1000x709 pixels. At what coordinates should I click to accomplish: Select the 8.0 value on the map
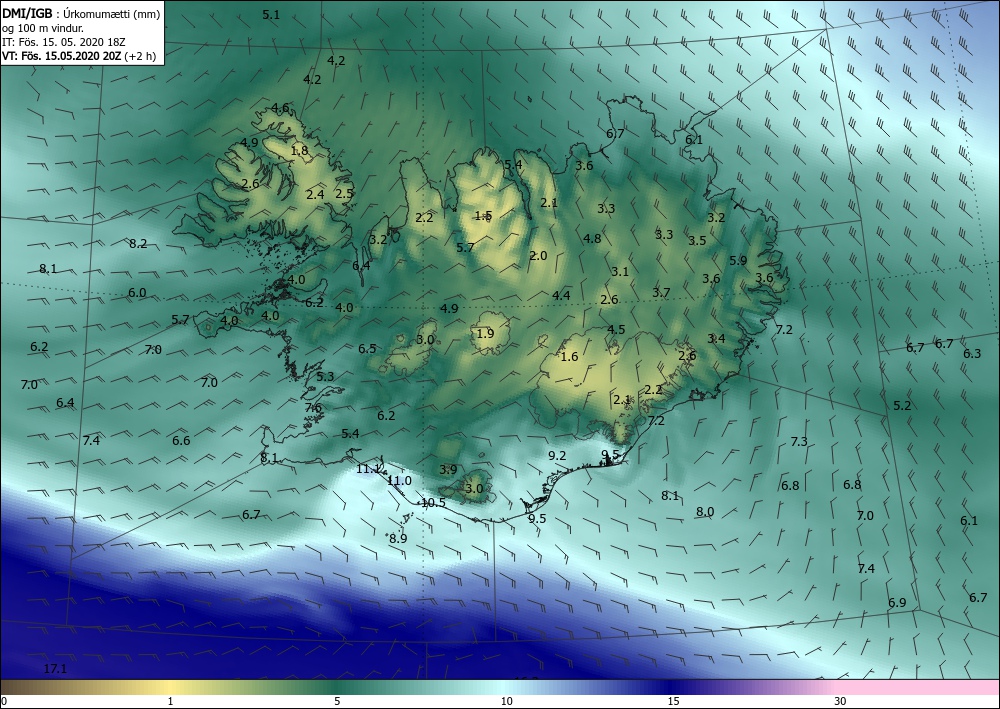coord(705,511)
